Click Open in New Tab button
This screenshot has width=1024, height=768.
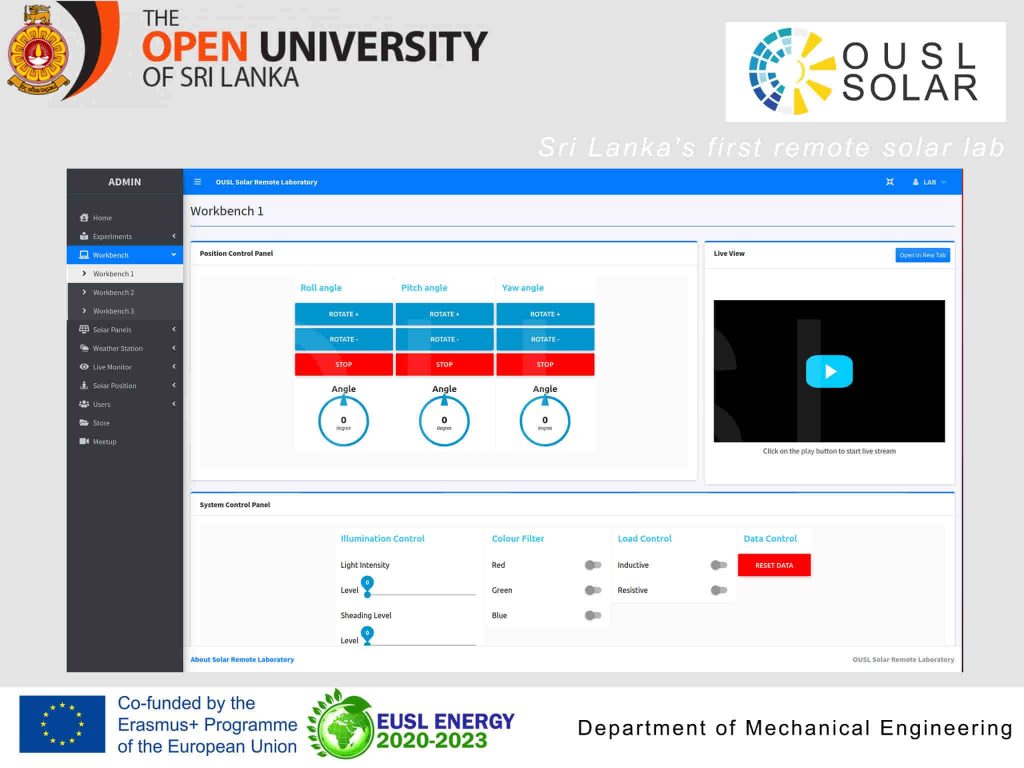[x=922, y=255]
